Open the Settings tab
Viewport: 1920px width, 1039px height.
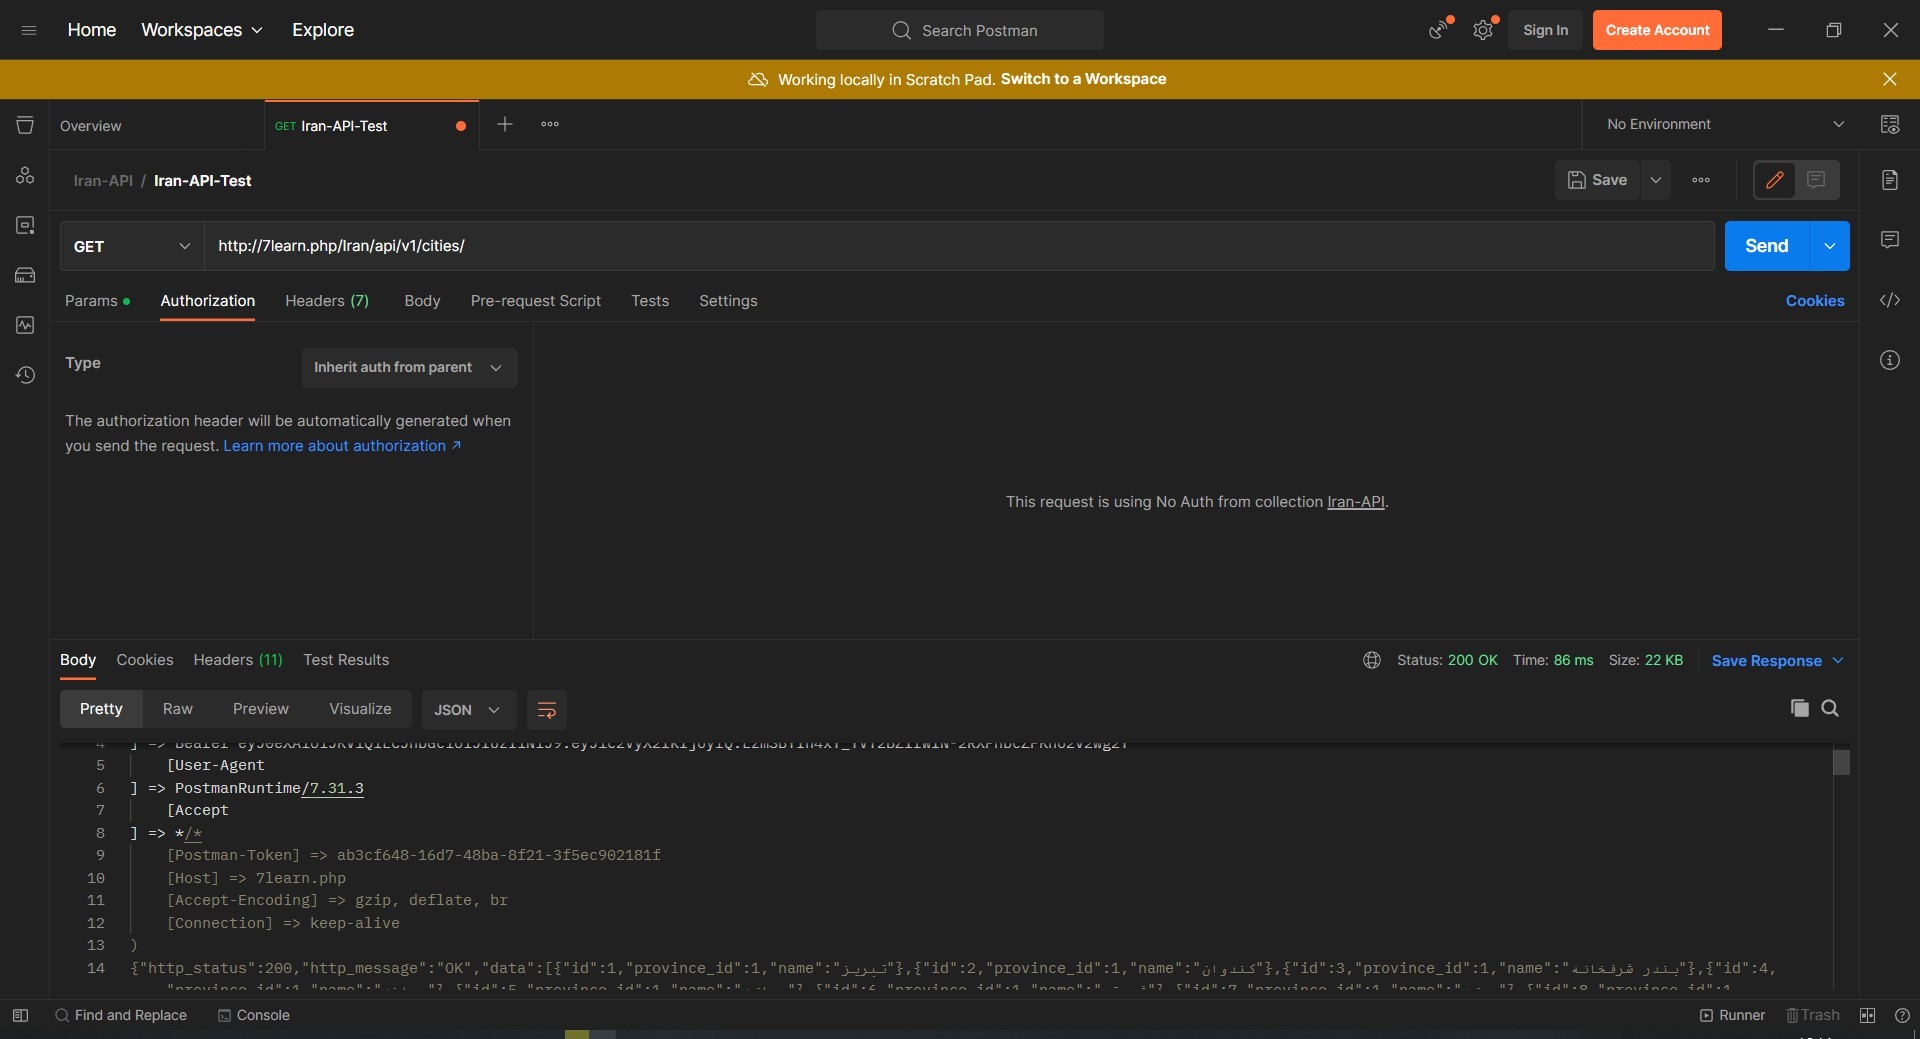click(728, 301)
